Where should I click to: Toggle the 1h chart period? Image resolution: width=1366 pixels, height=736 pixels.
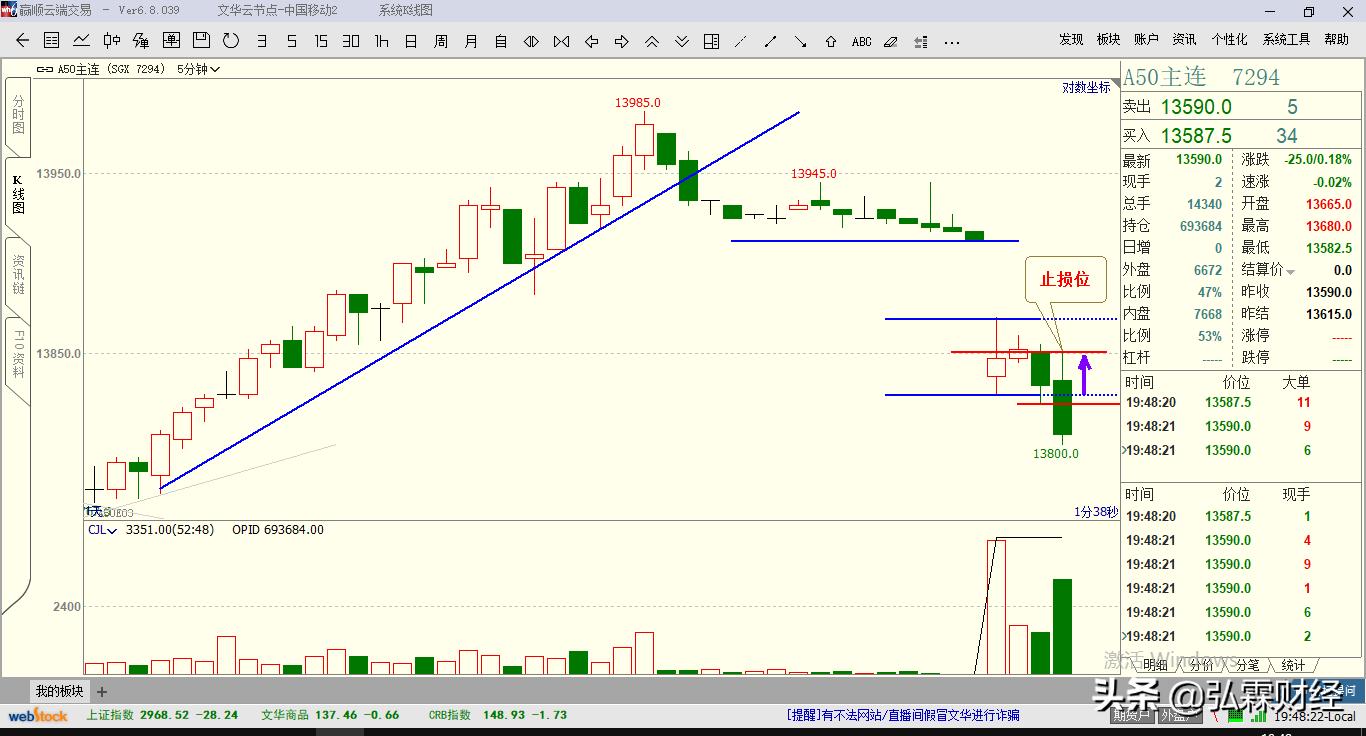[381, 42]
